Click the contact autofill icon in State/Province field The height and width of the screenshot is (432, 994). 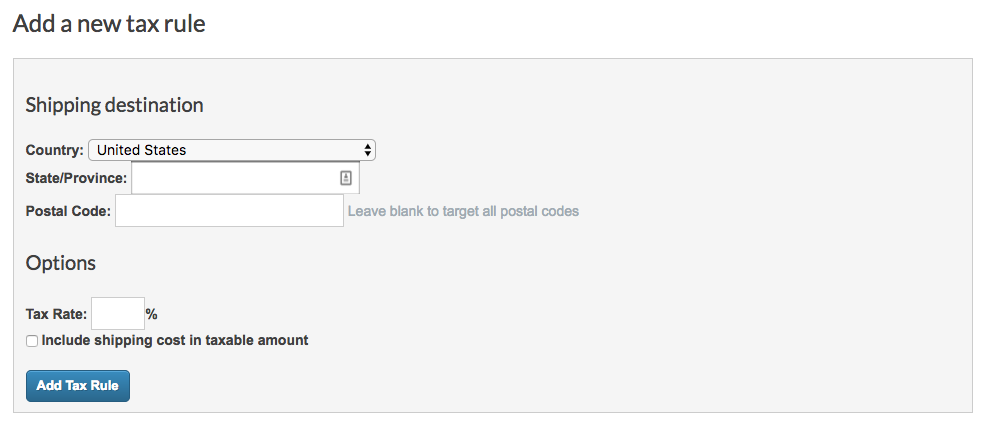pyautogui.click(x=345, y=178)
